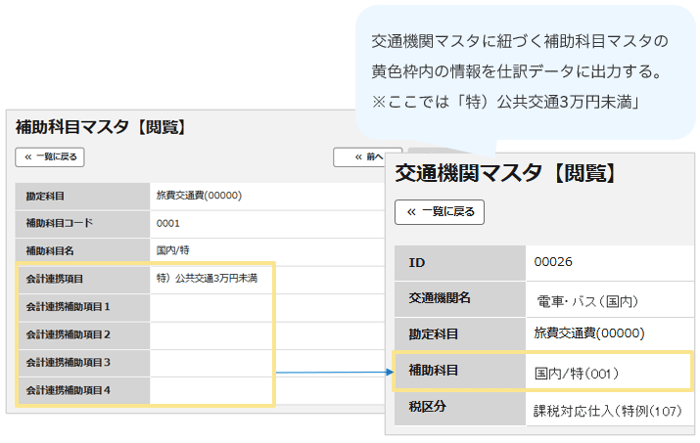Click the 会計連携補助項目４ label
The image size is (700, 443).
coord(68,390)
